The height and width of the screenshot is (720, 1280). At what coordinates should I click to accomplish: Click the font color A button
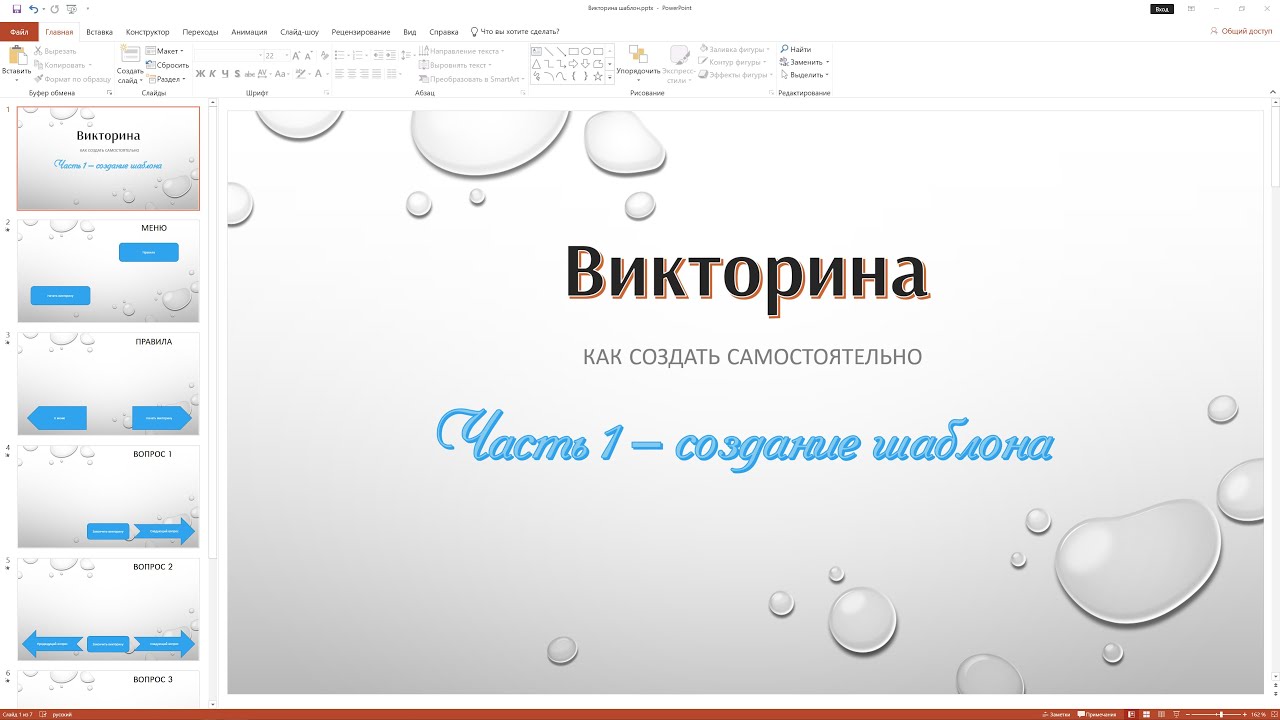click(319, 74)
